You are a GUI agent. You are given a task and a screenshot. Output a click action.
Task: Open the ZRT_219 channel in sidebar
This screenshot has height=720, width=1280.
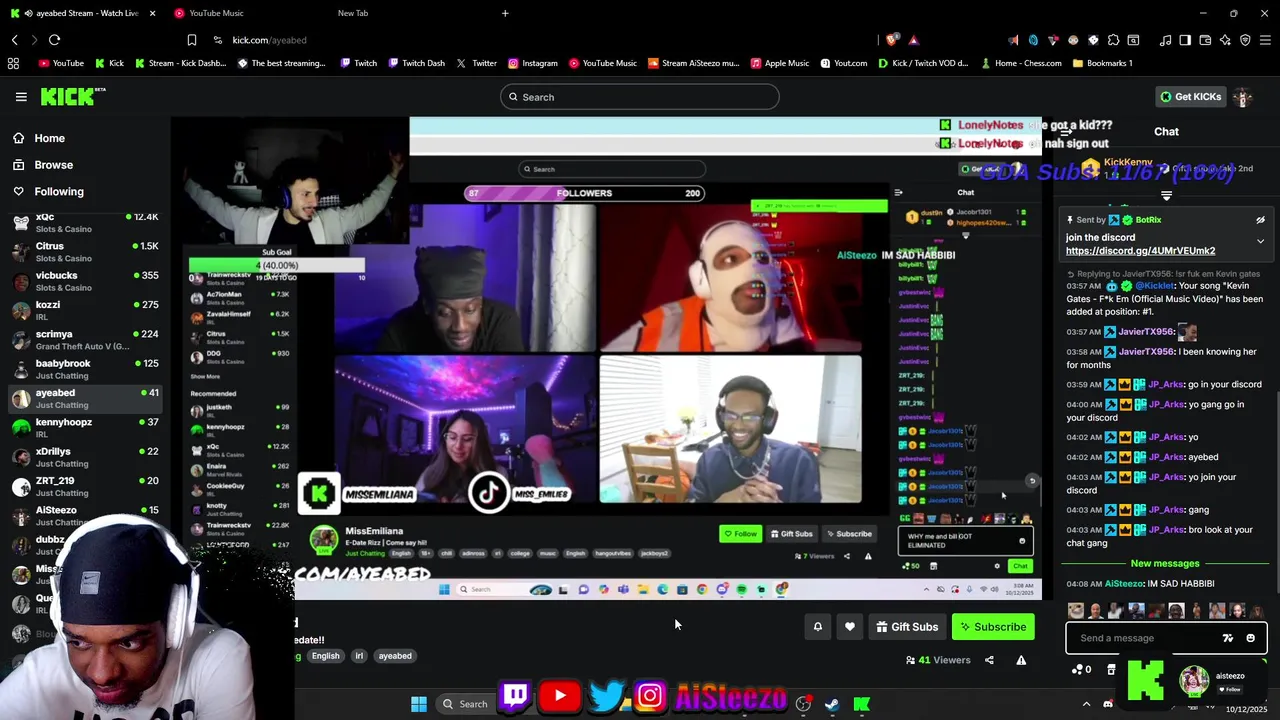click(x=85, y=486)
